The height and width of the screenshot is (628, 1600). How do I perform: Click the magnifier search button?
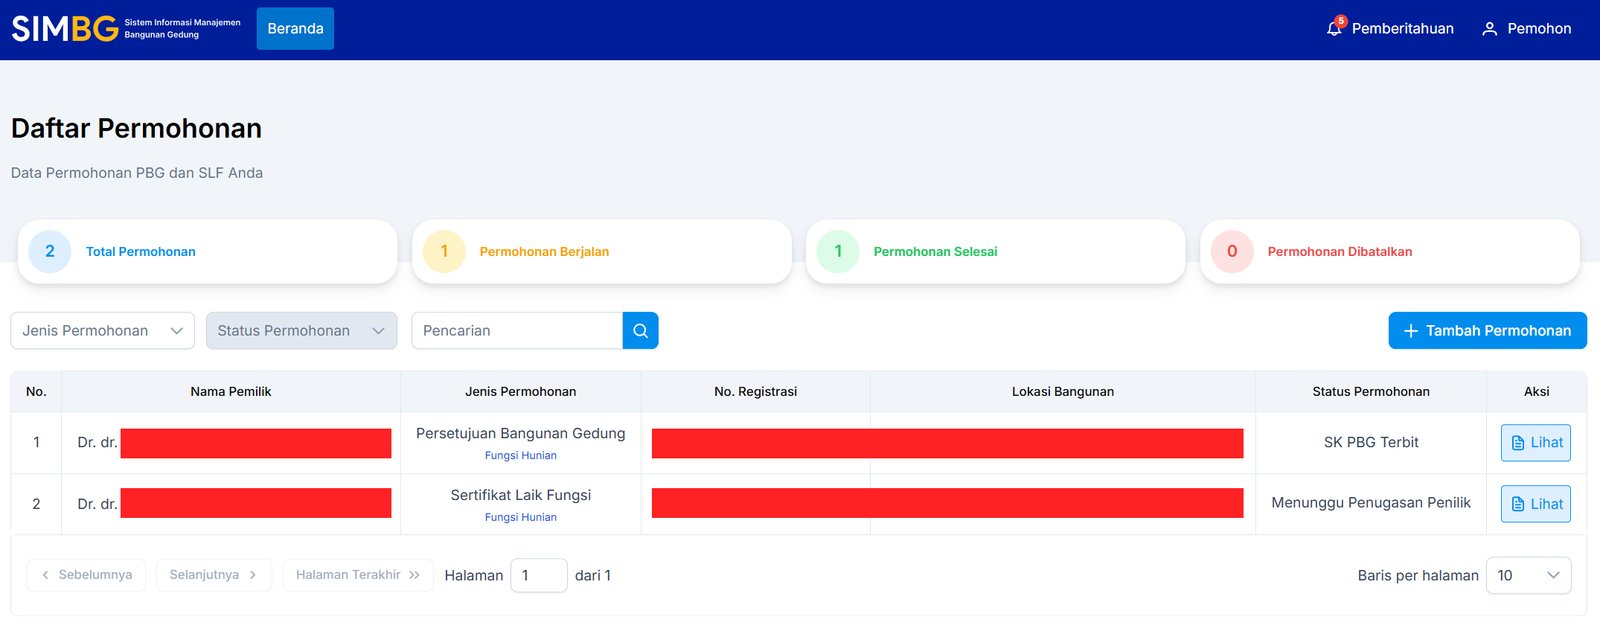click(640, 331)
